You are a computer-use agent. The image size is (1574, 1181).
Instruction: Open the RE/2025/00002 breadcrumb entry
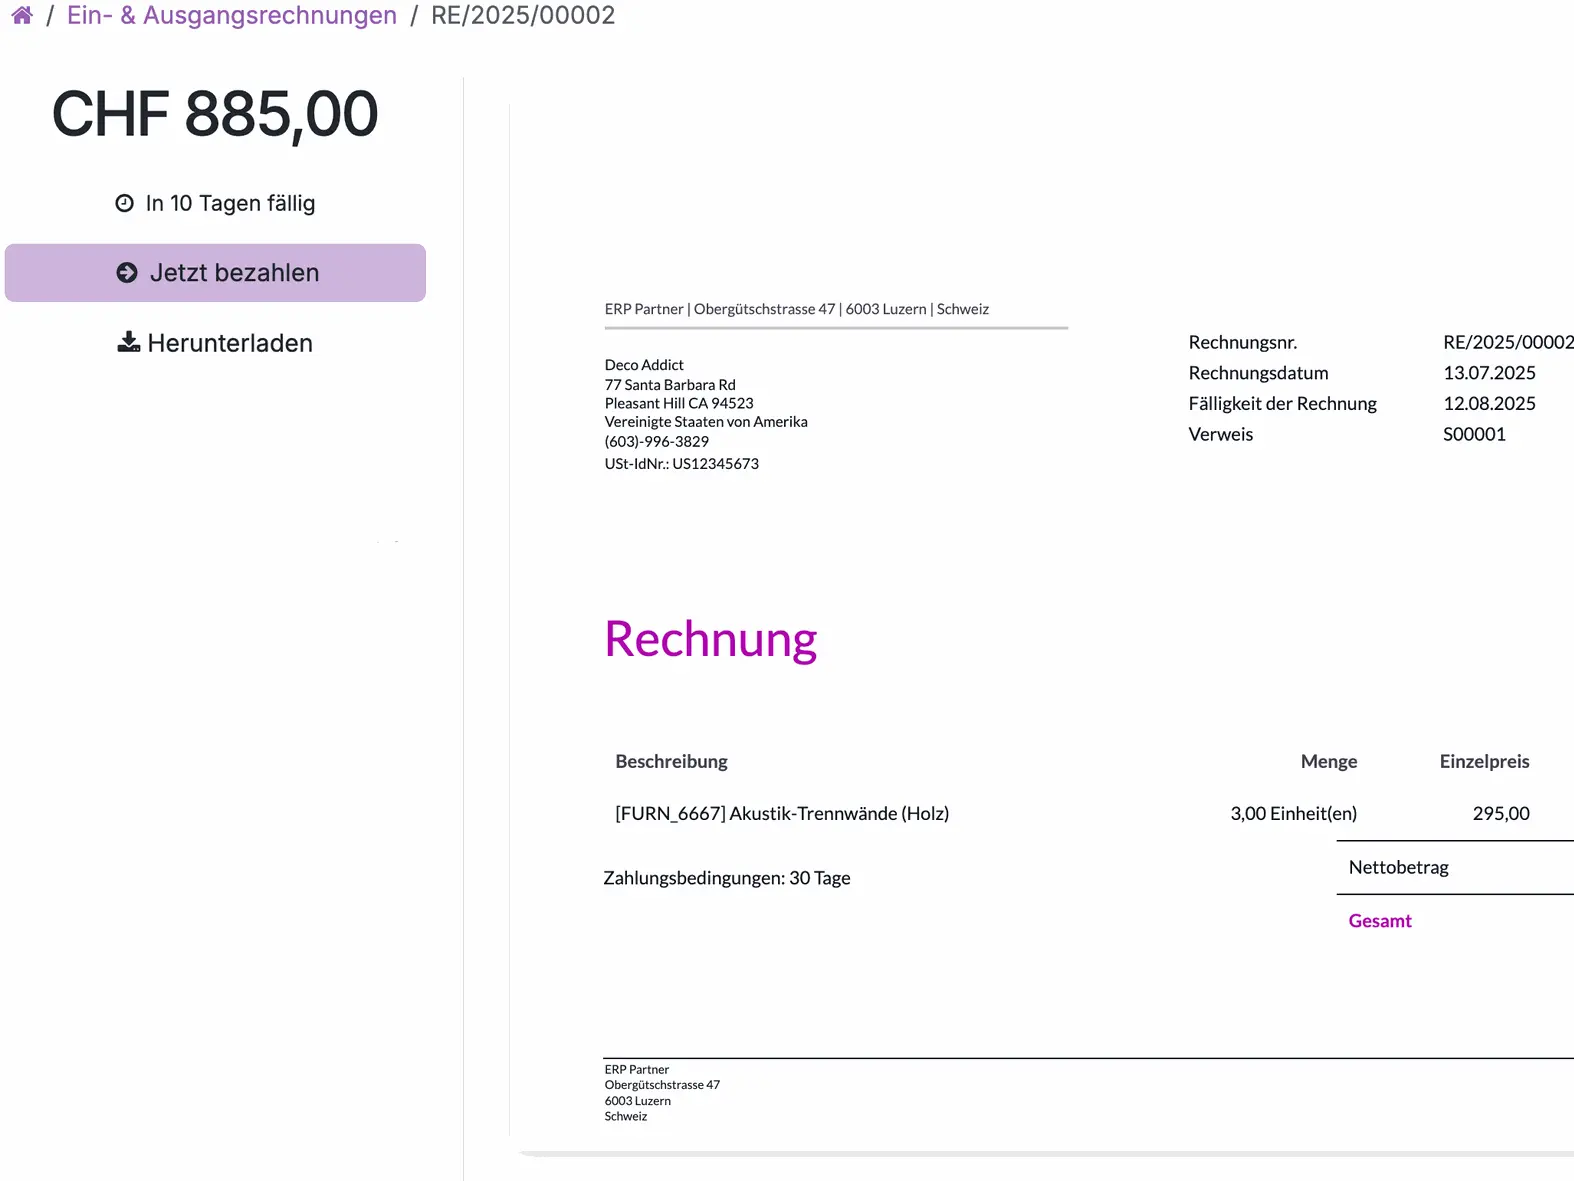pos(523,15)
